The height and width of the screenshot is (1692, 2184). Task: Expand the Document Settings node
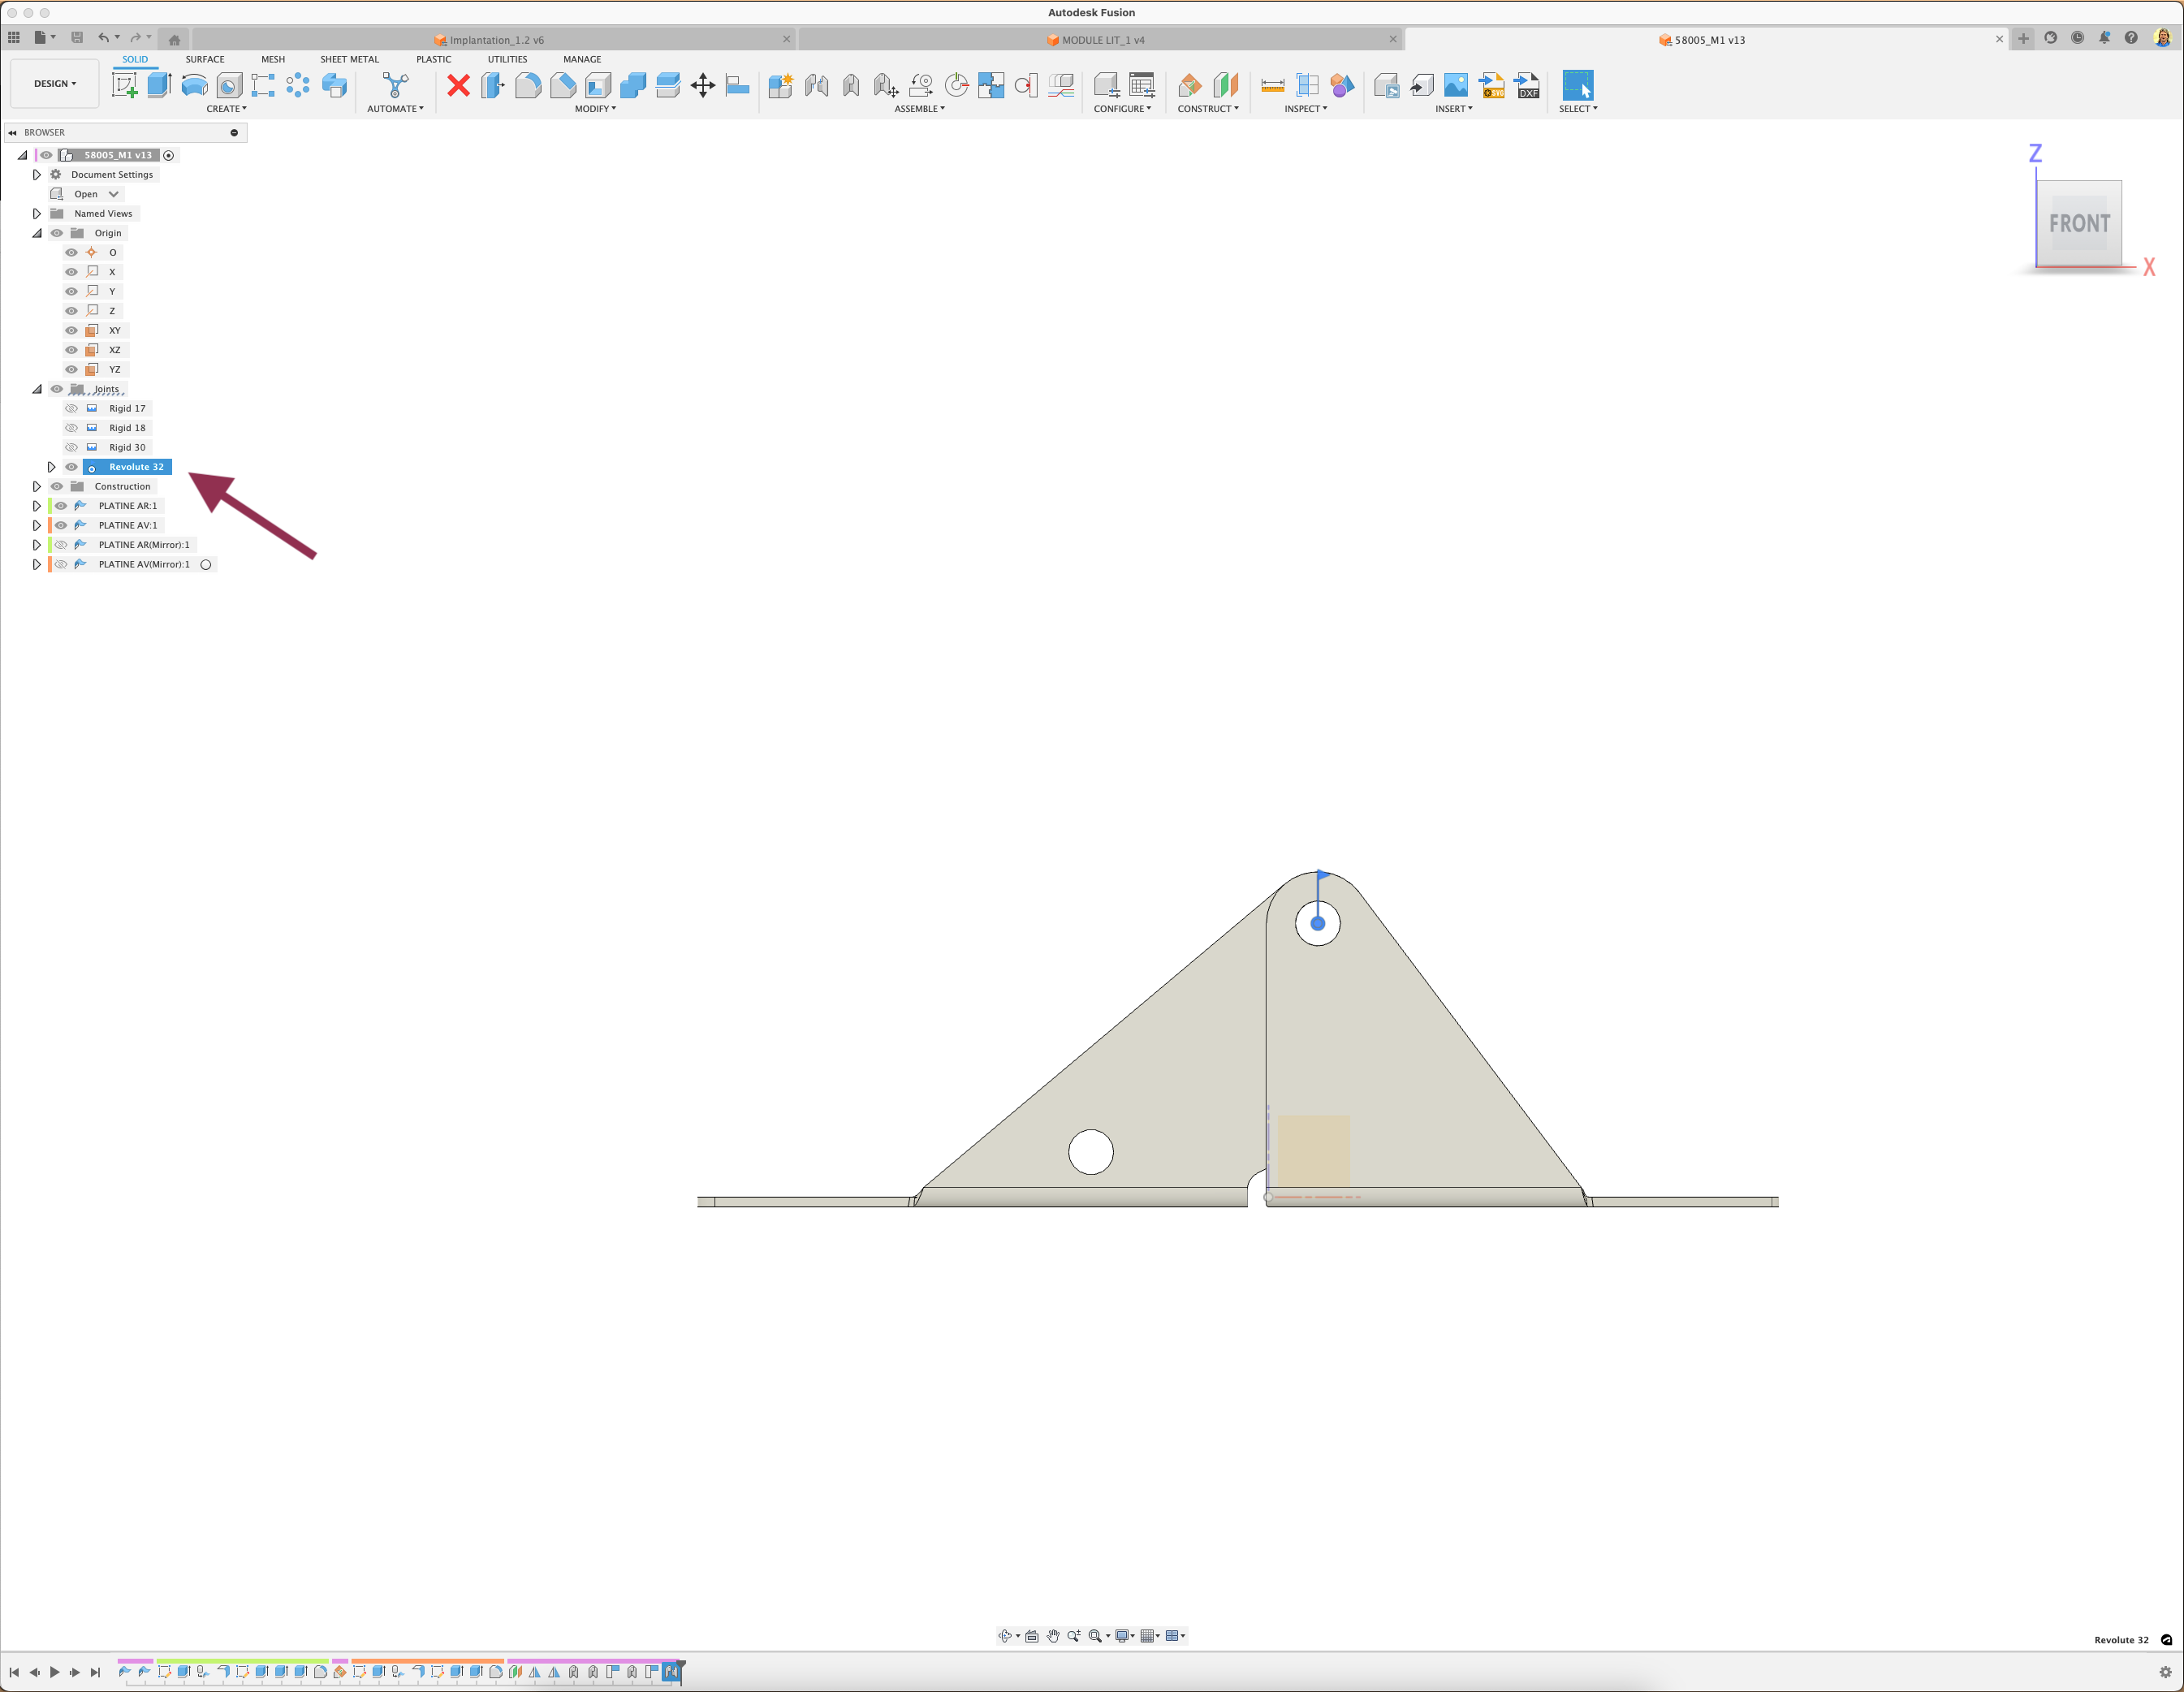tap(37, 175)
